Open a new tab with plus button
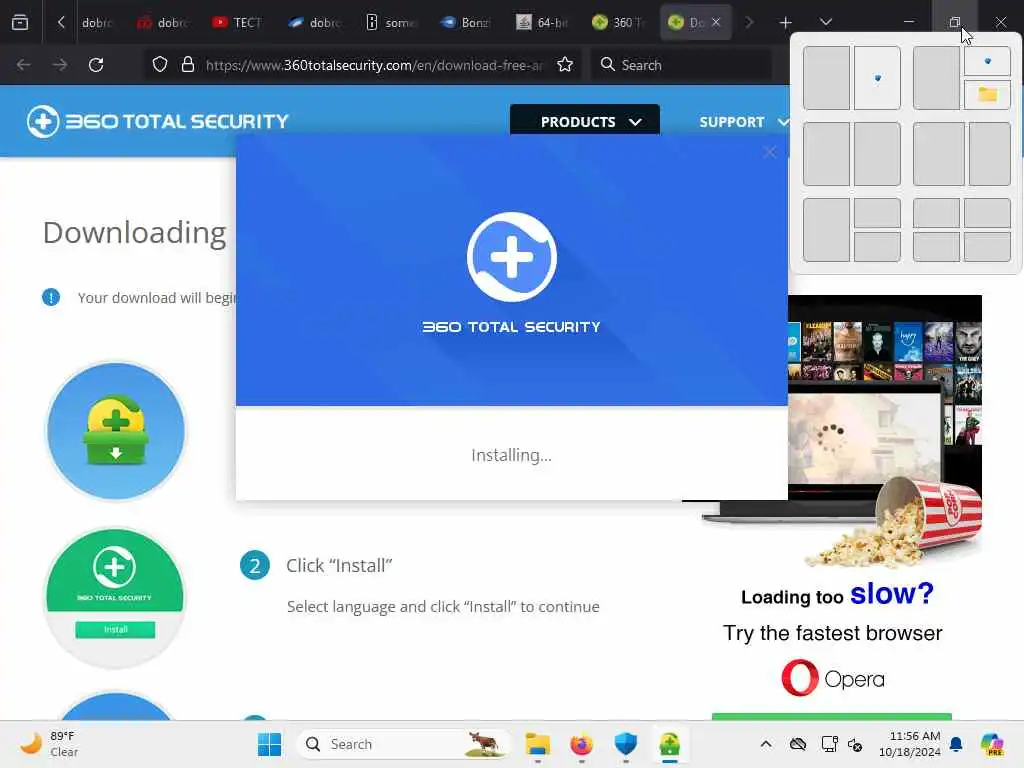This screenshot has width=1024, height=768. click(x=786, y=22)
